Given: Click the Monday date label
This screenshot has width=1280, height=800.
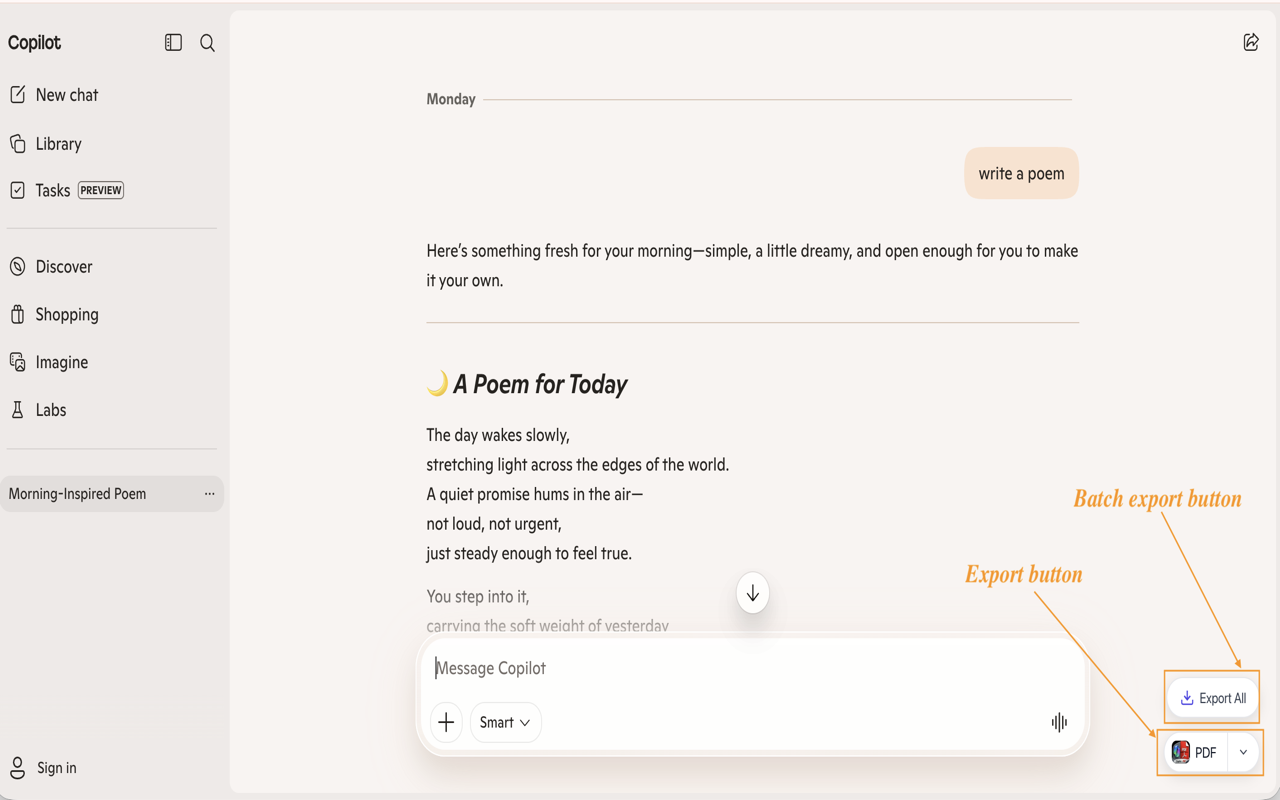Looking at the screenshot, I should [451, 99].
